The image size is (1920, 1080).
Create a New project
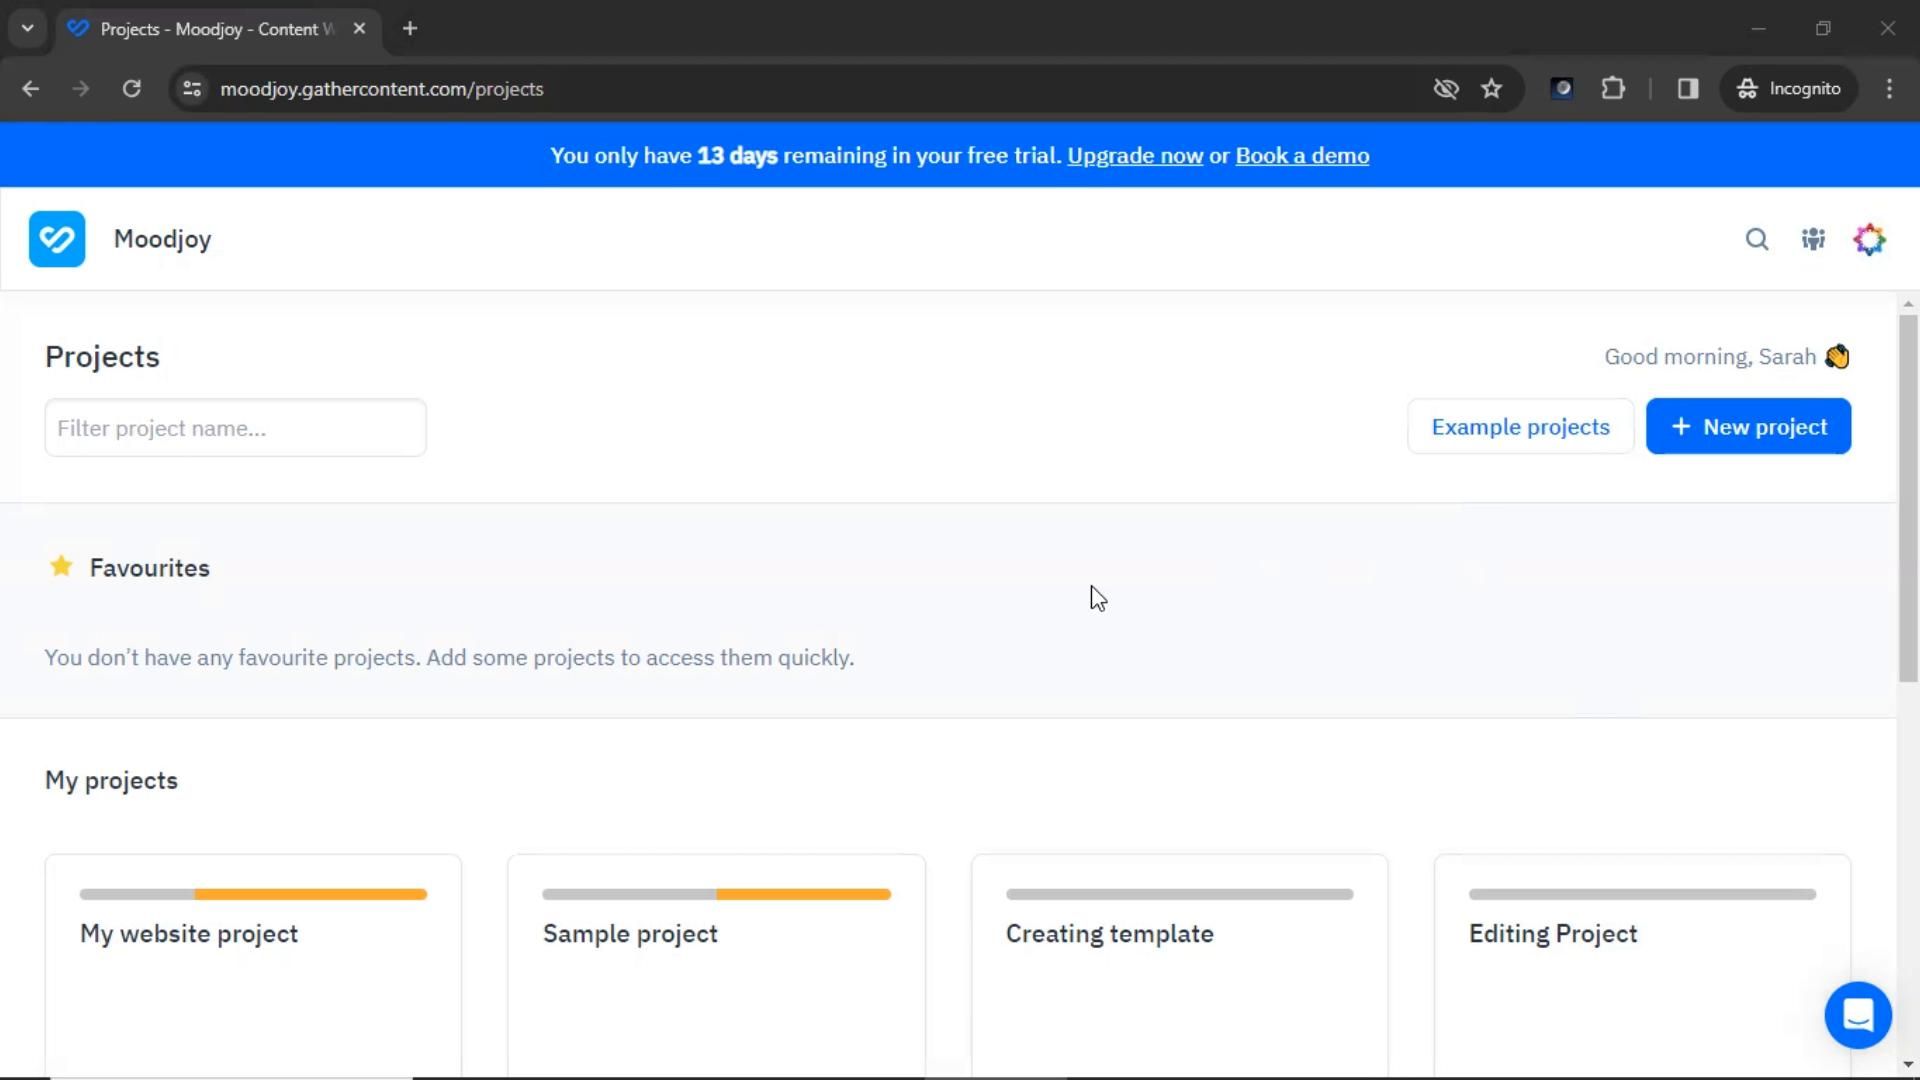tap(1748, 427)
